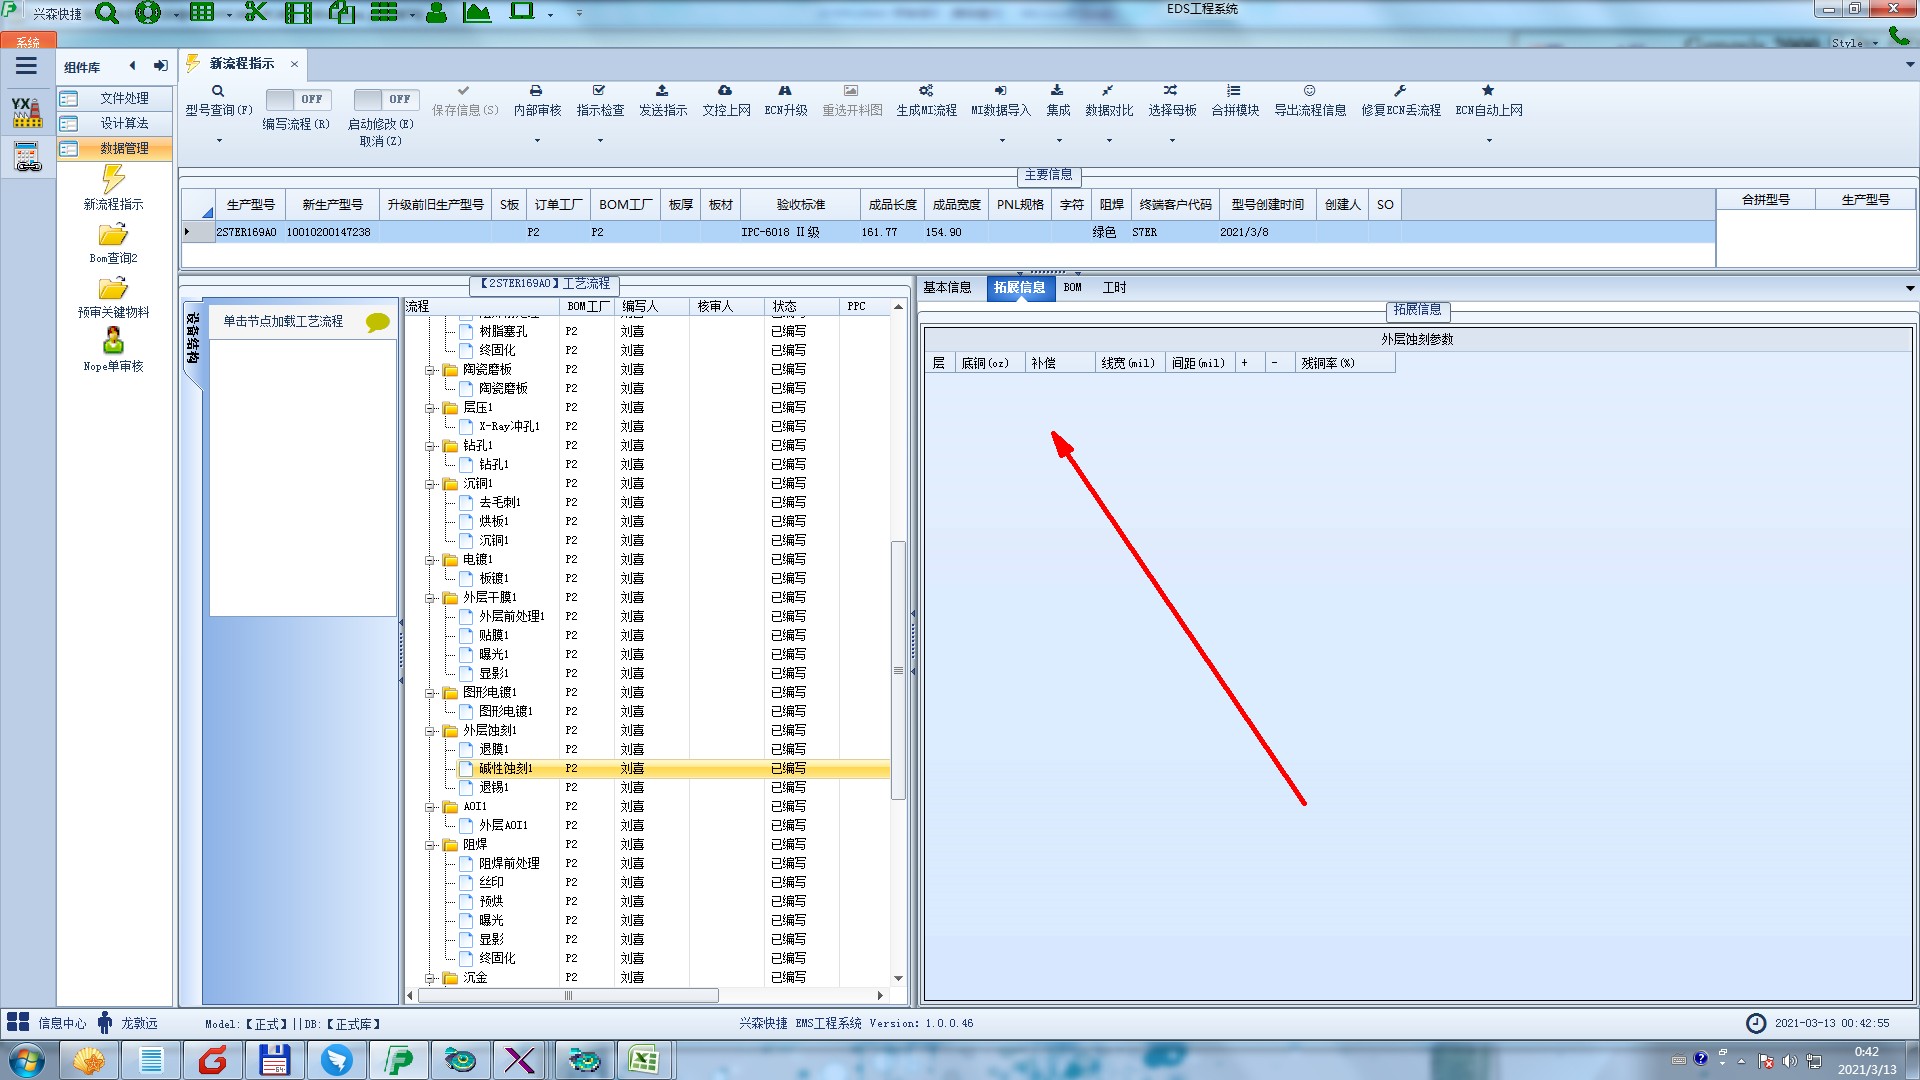Select the 文件处理 sidebar item

coord(124,98)
